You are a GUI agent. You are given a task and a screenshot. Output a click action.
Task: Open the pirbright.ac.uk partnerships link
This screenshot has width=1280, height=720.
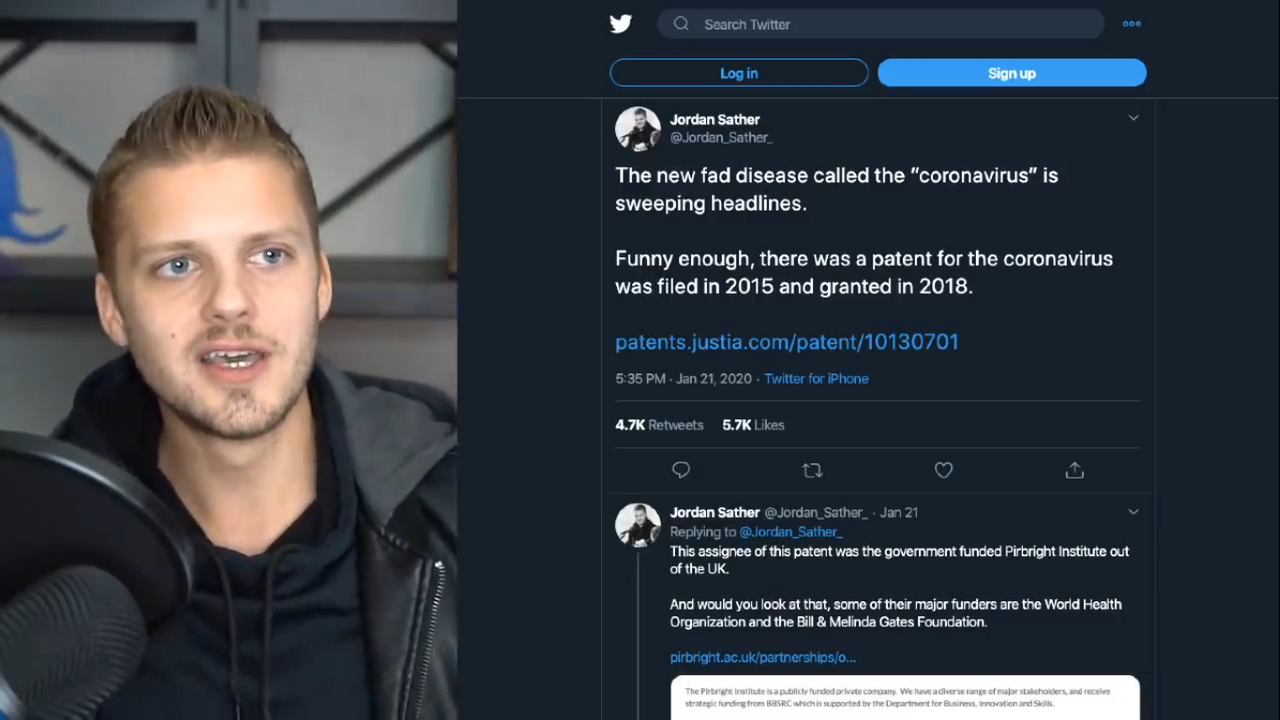point(762,657)
